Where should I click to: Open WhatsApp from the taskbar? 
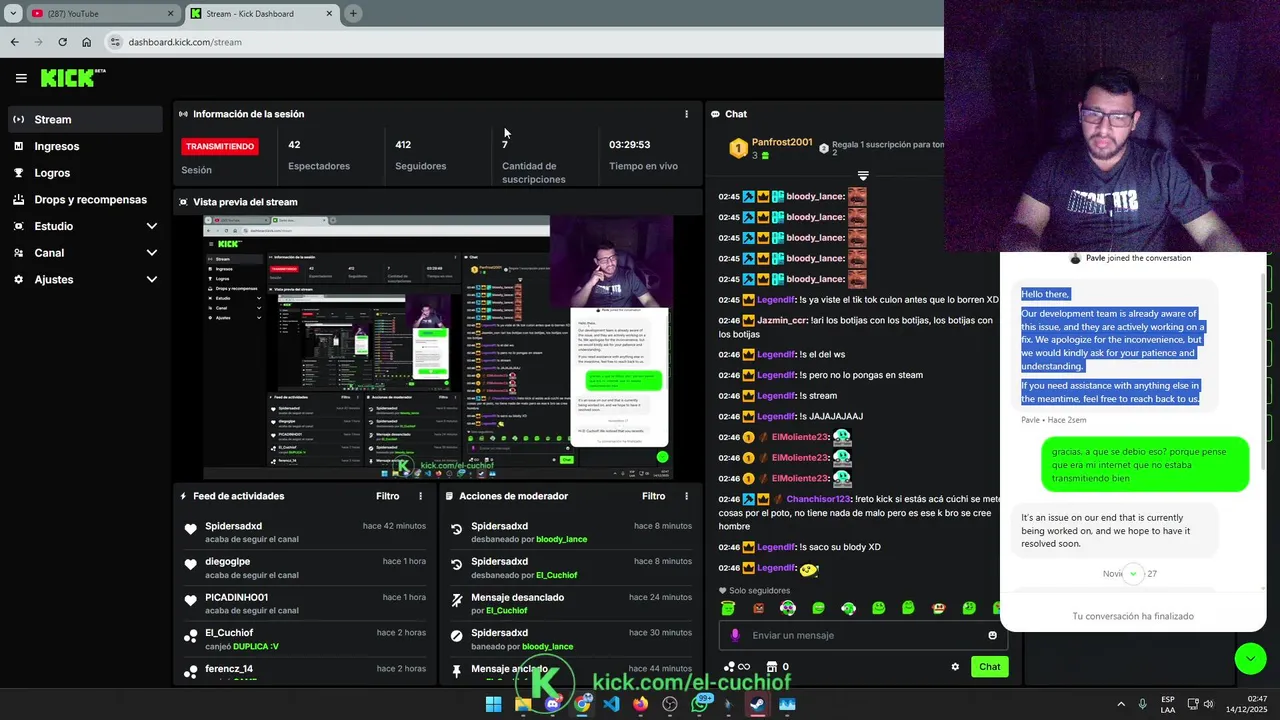699,704
